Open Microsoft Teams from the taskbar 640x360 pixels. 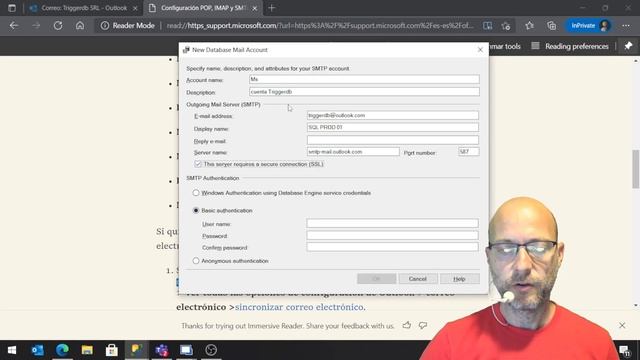(162, 350)
